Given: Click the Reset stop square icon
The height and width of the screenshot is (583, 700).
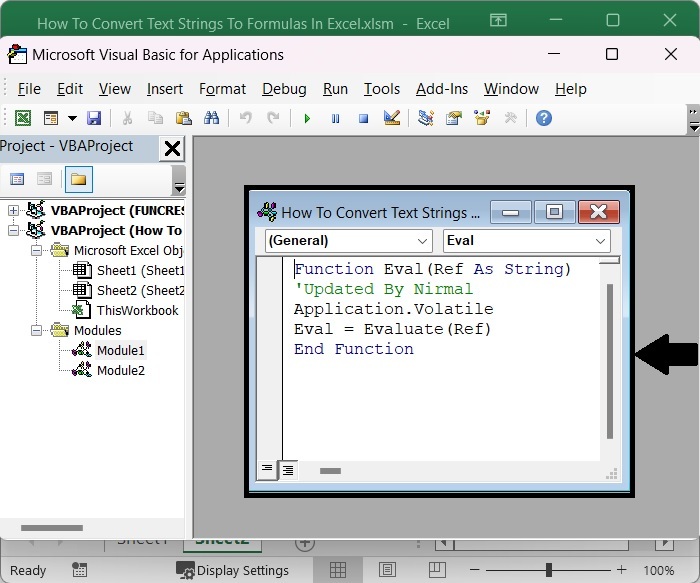Looking at the screenshot, I should point(363,118).
